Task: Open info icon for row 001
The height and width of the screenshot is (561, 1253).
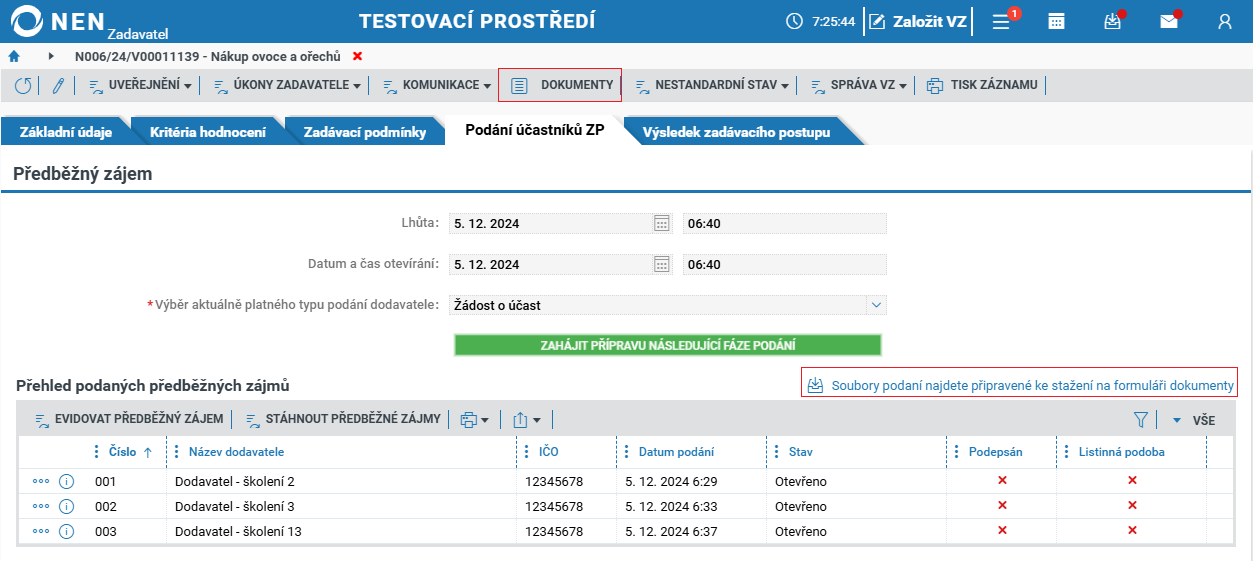Action: pos(67,481)
